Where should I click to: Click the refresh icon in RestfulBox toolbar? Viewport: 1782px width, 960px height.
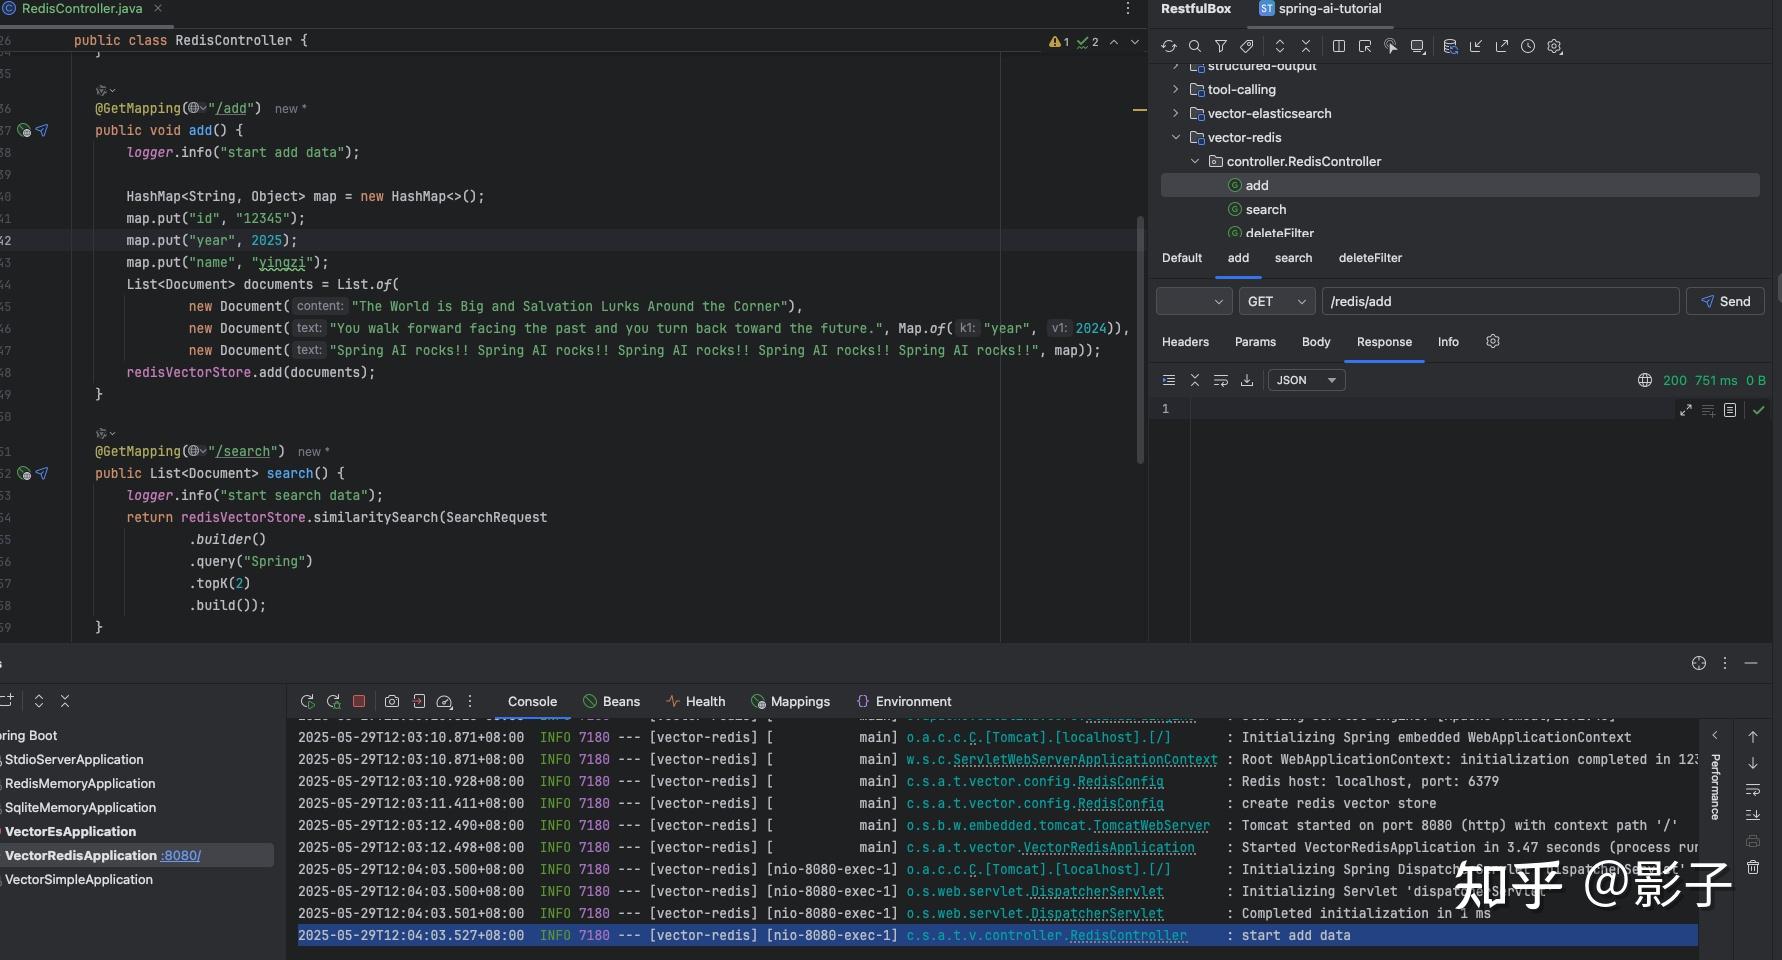pos(1168,46)
